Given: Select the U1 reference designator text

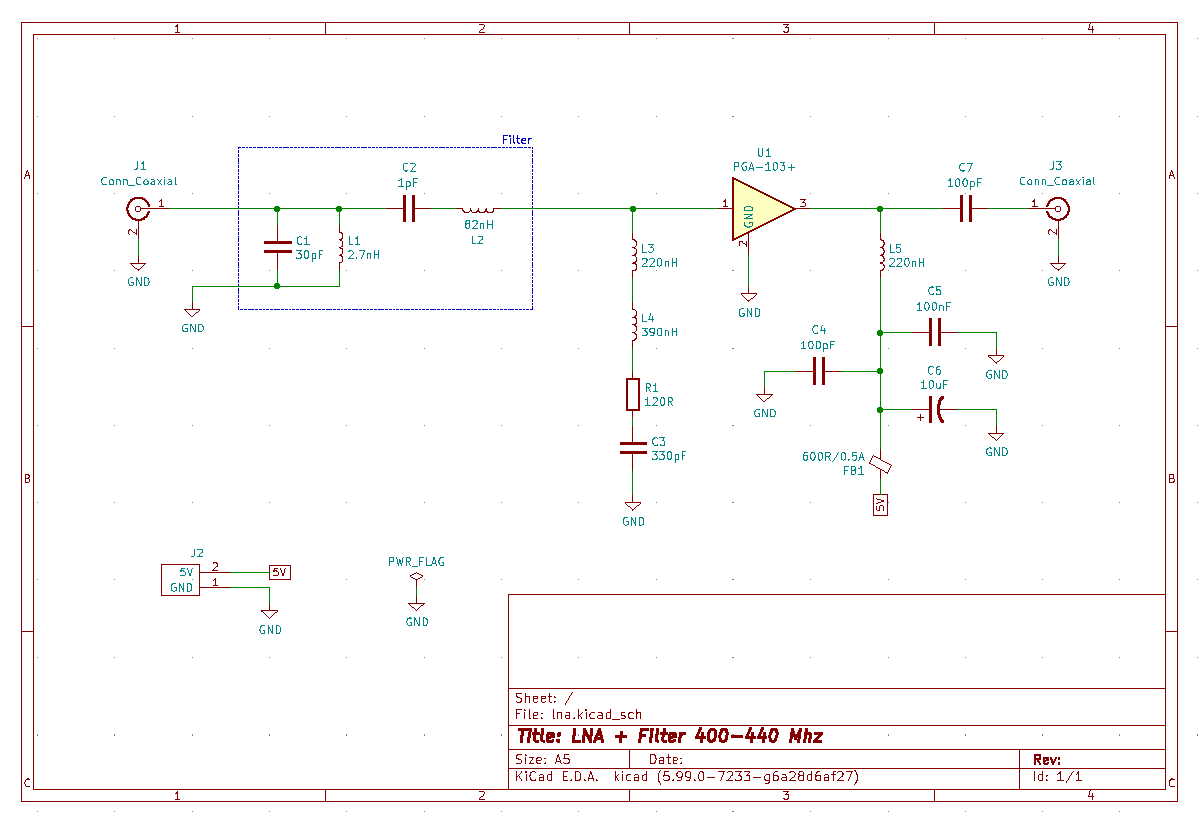Looking at the screenshot, I should pyautogui.click(x=764, y=152).
